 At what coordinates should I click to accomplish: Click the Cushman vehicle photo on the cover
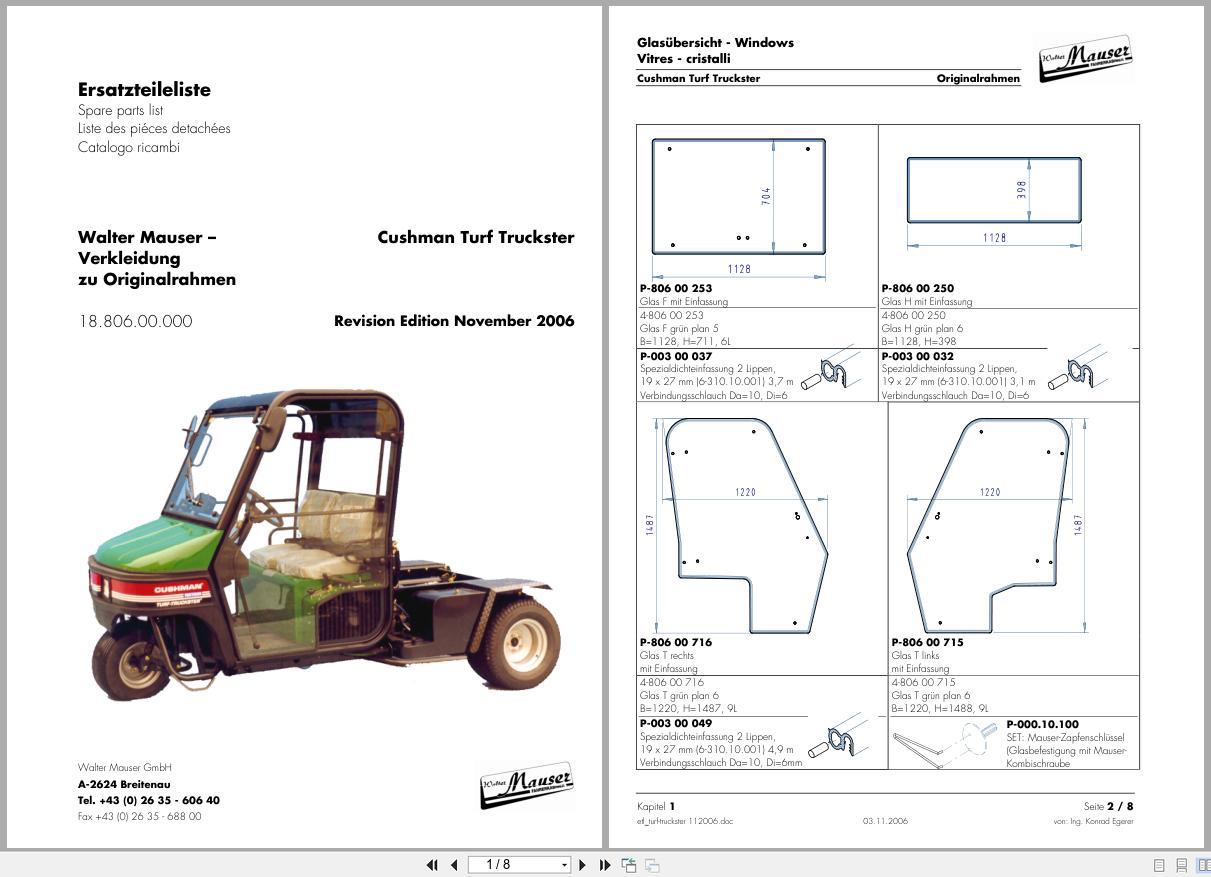pyautogui.click(x=324, y=545)
